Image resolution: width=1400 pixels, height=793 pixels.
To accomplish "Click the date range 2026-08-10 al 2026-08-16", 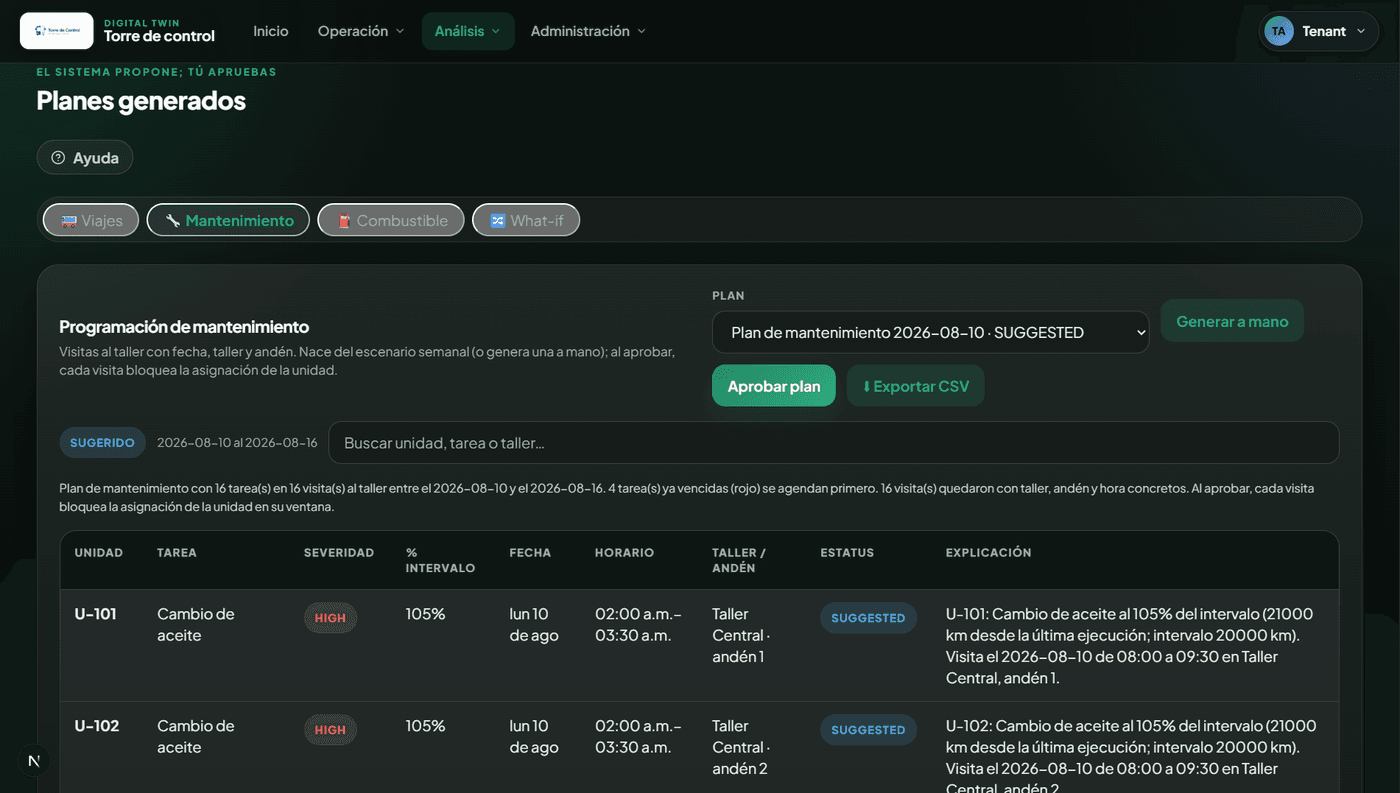I will click(237, 442).
